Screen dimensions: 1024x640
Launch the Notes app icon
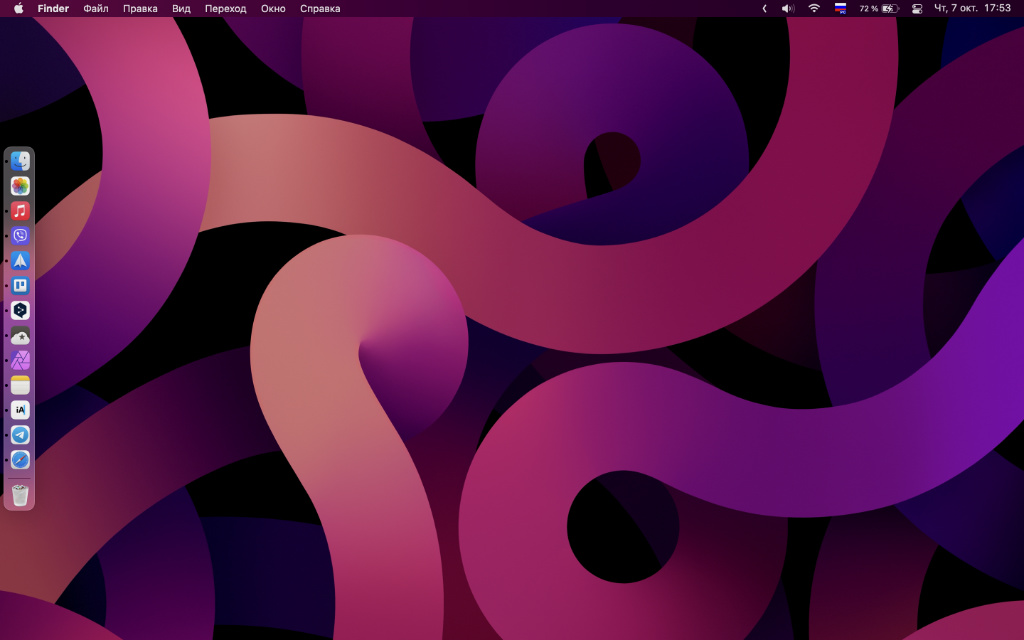pyautogui.click(x=20, y=385)
